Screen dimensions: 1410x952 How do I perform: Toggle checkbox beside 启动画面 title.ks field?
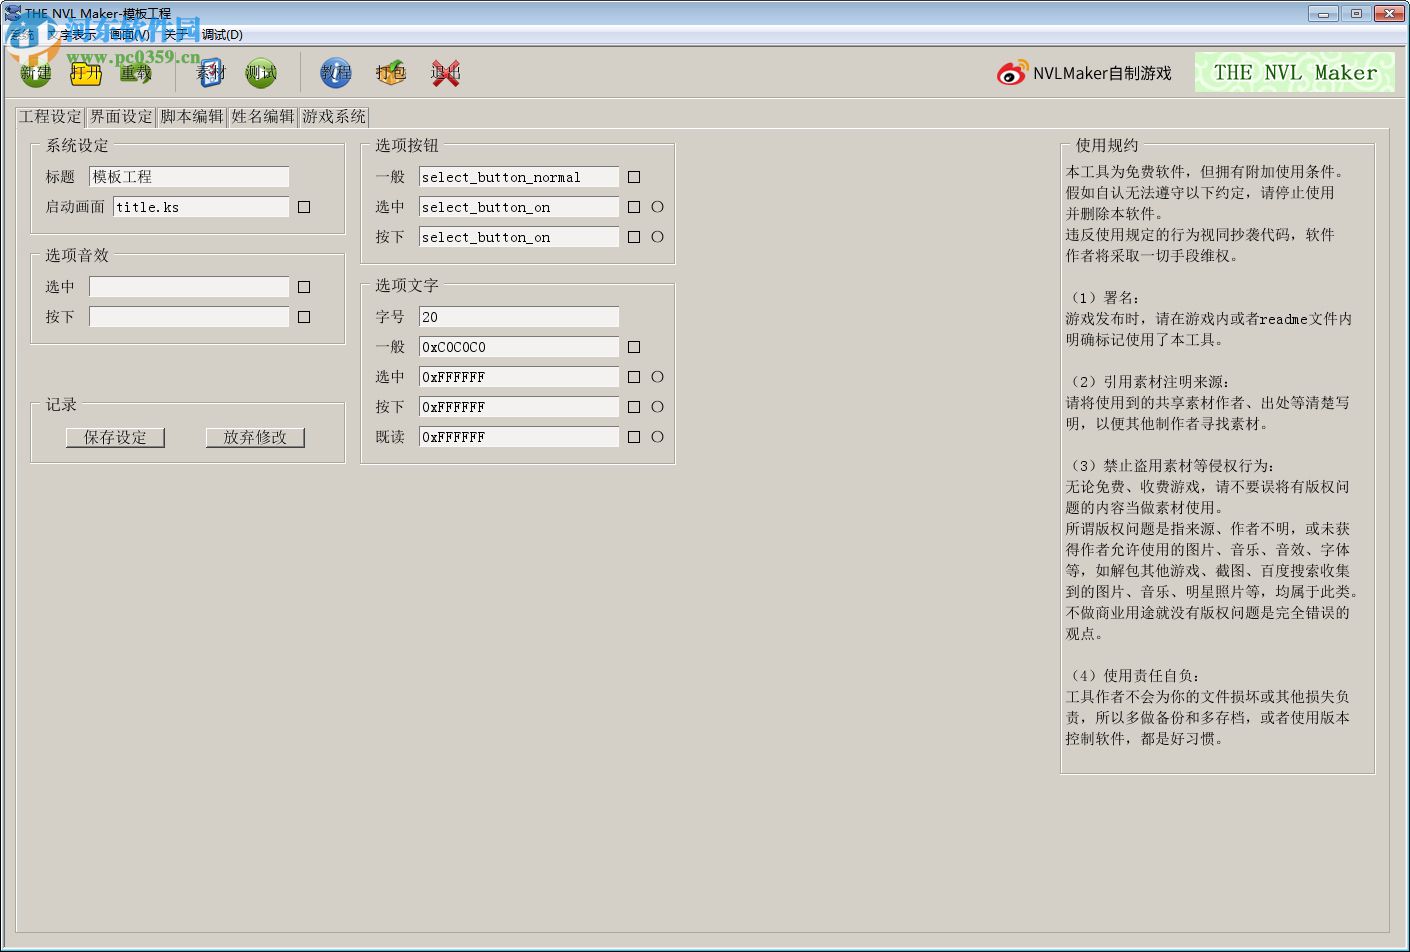point(304,206)
